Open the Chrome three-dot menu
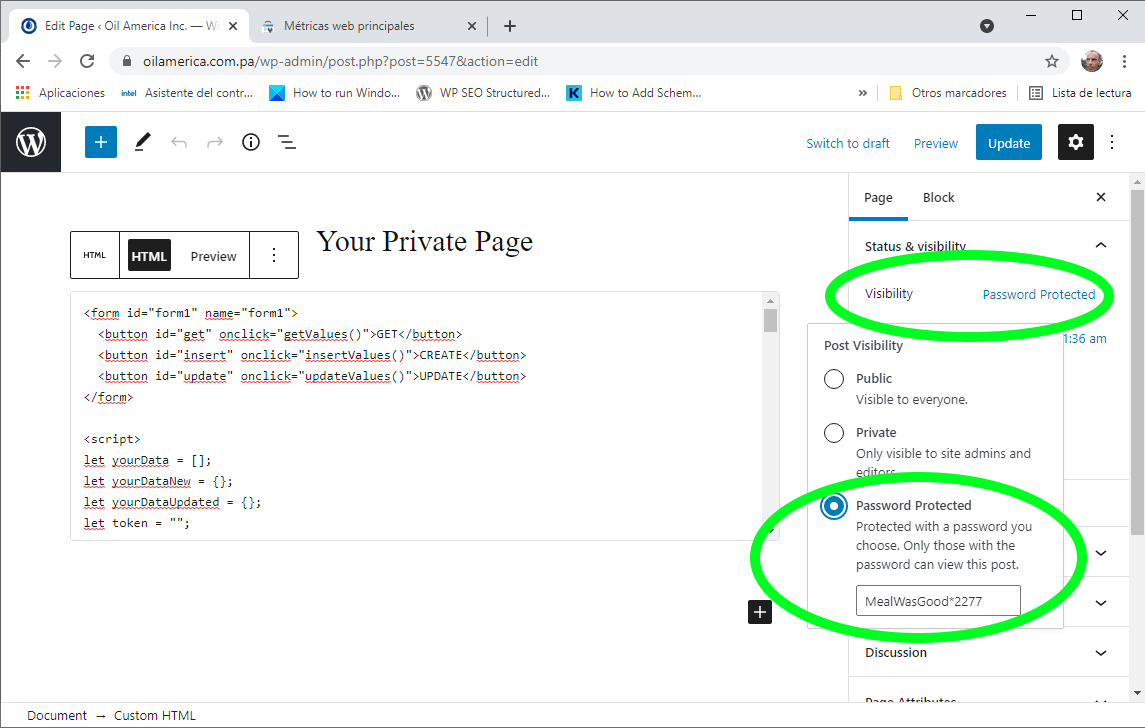The image size is (1145, 728). 1124,61
